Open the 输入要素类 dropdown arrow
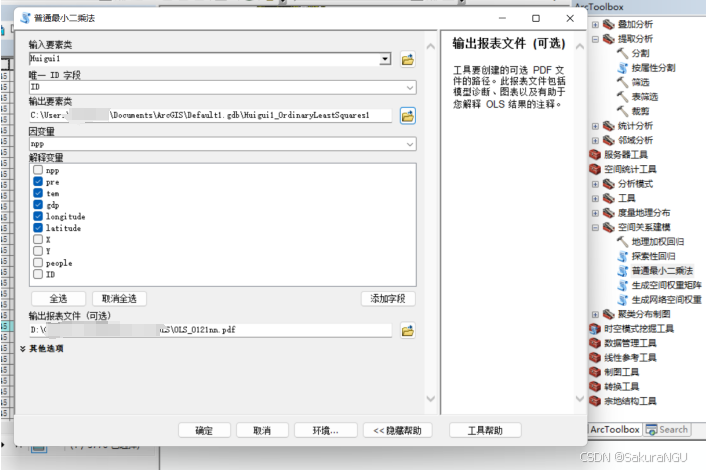Image resolution: width=706 pixels, height=470 pixels. (385, 59)
